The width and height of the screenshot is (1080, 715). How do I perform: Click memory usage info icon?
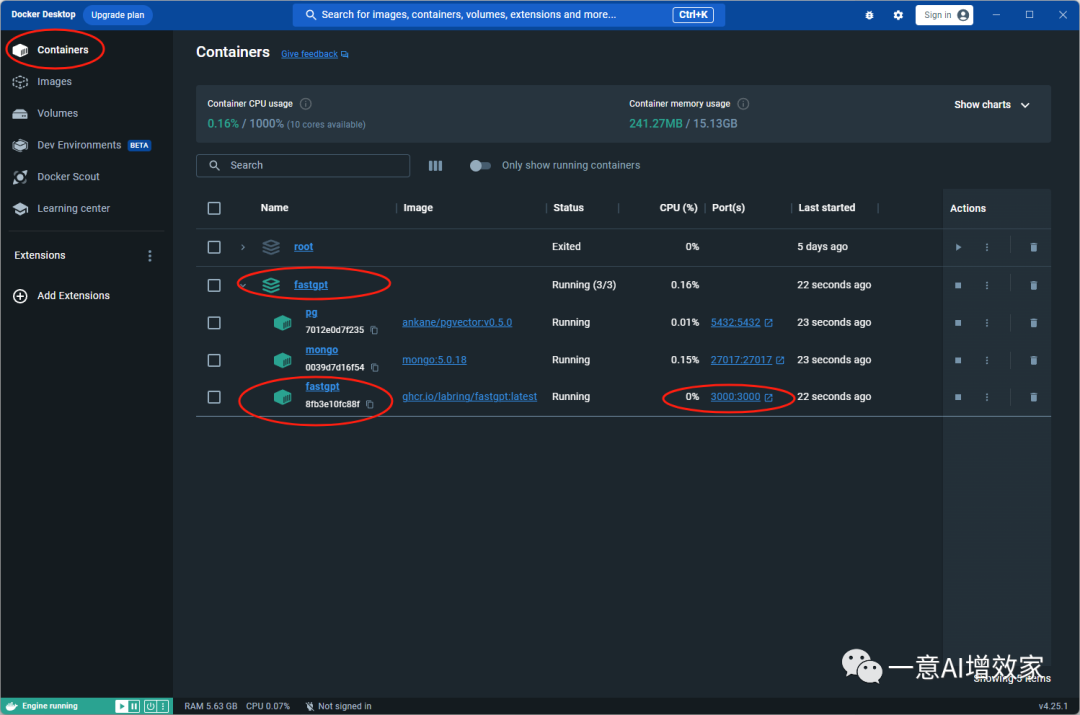(x=743, y=104)
